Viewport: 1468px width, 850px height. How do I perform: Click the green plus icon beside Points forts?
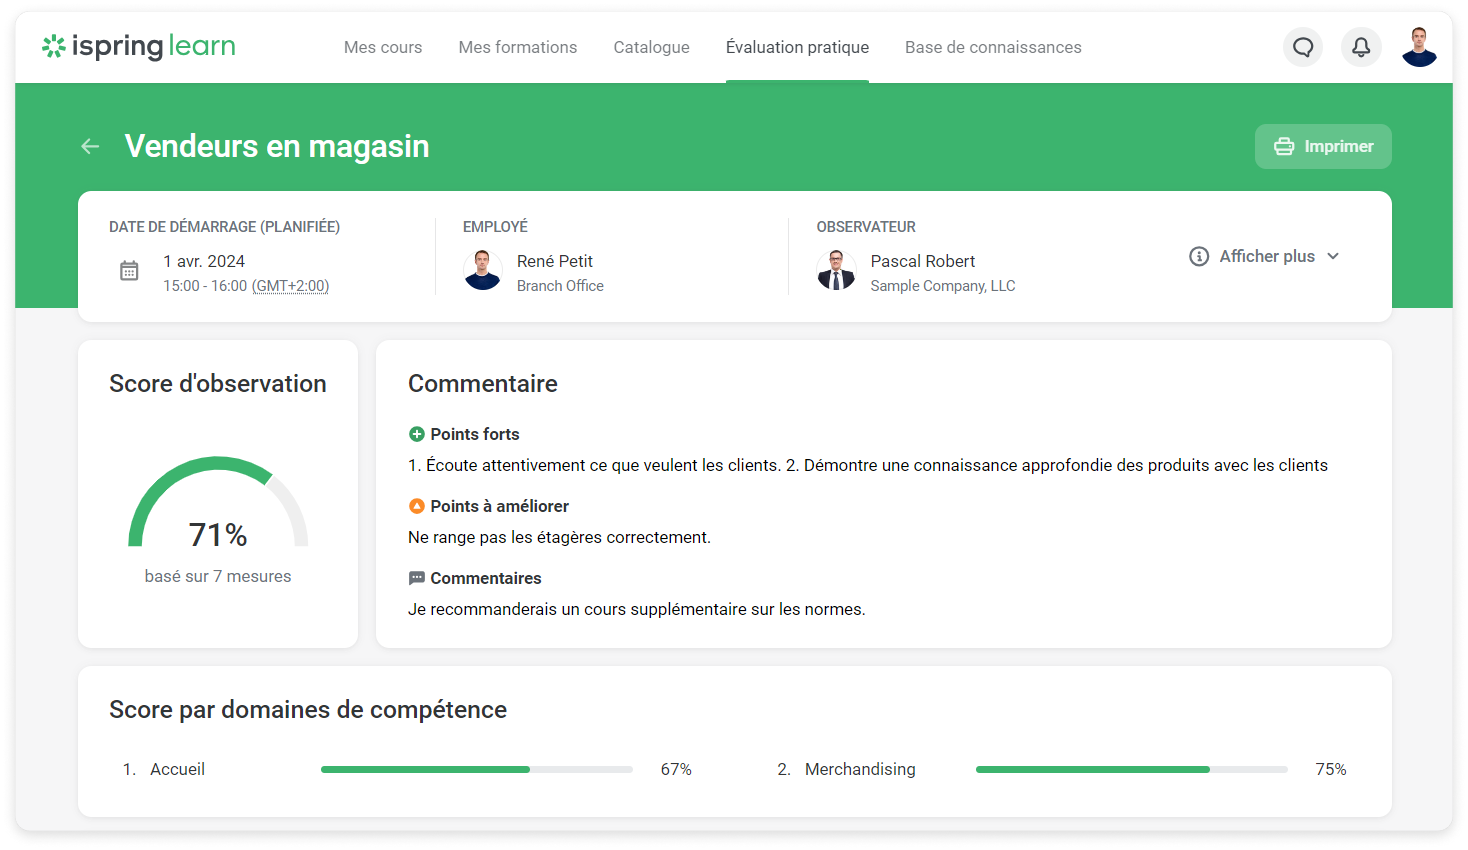click(416, 434)
